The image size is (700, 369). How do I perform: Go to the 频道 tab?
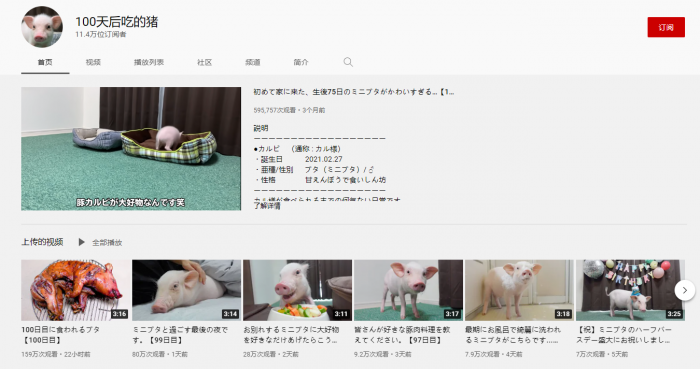coord(252,62)
